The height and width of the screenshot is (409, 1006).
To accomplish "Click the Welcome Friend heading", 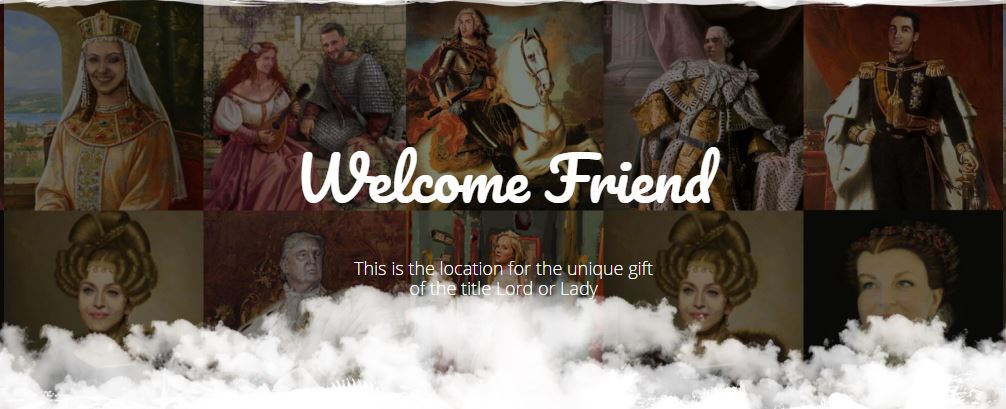I will click(x=510, y=177).
